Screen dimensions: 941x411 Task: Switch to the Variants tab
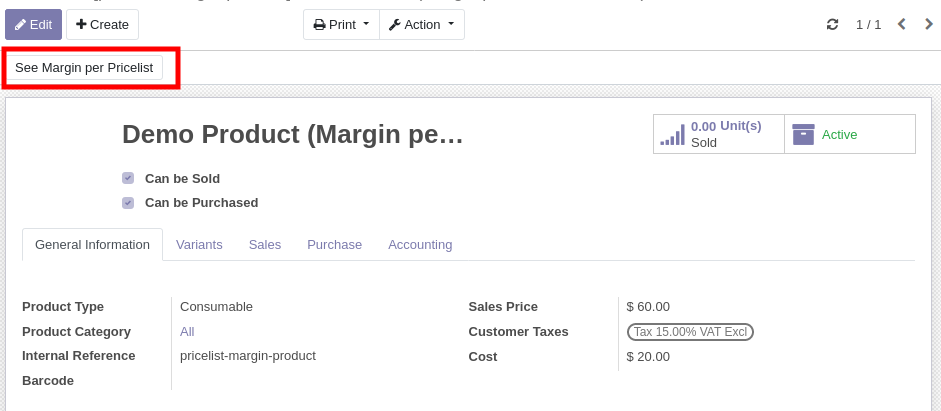tap(199, 244)
